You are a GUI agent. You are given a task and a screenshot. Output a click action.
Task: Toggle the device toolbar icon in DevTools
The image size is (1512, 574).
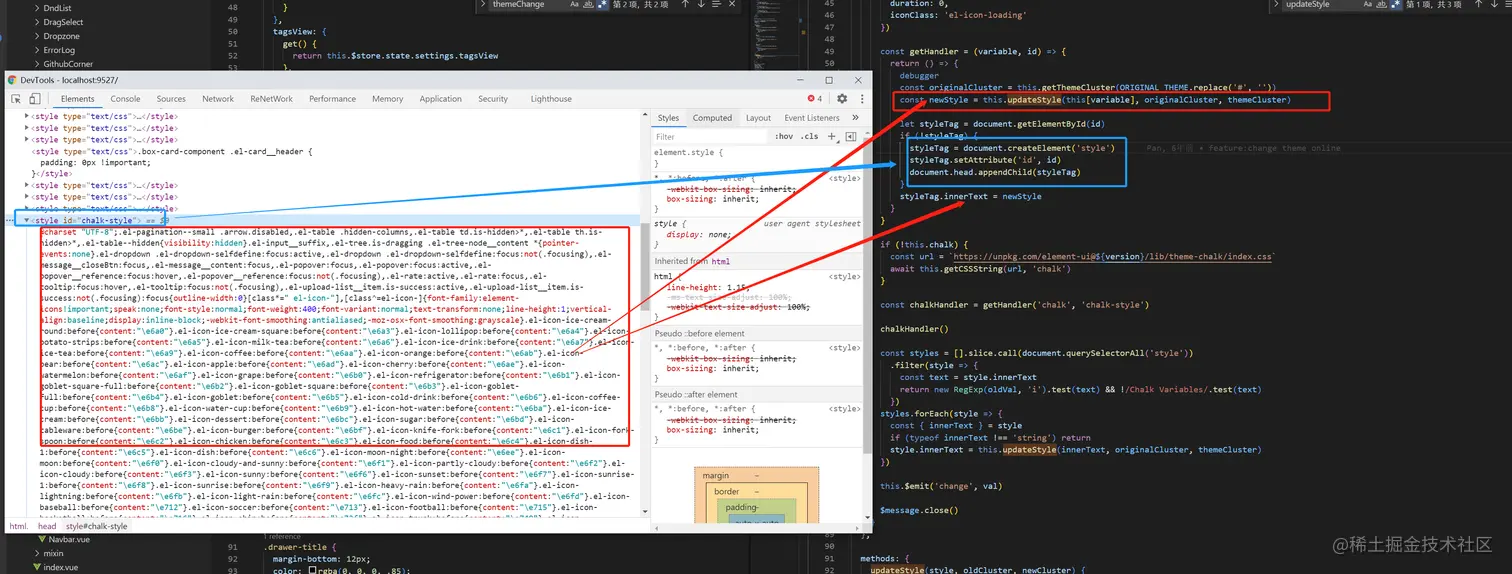(35, 99)
